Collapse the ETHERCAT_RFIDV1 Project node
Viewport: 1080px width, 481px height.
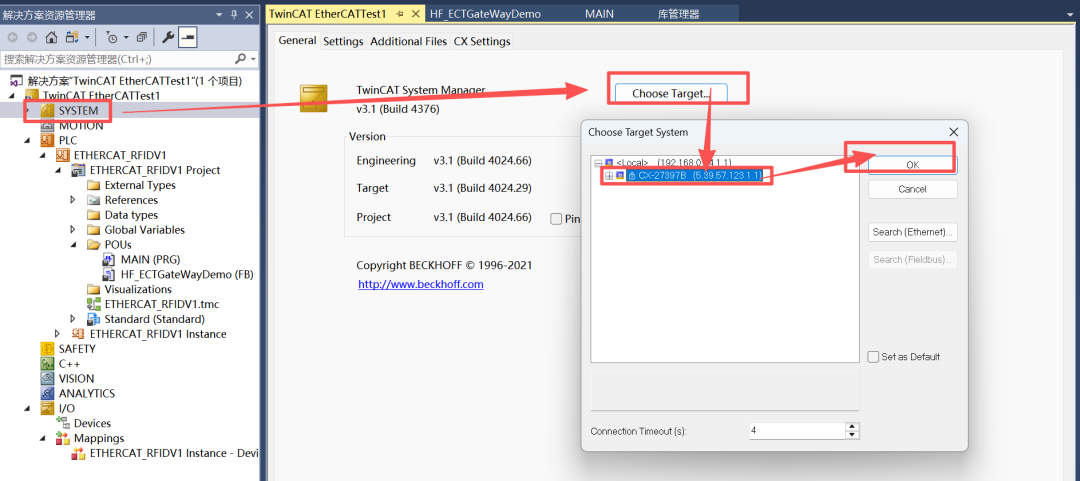59,170
